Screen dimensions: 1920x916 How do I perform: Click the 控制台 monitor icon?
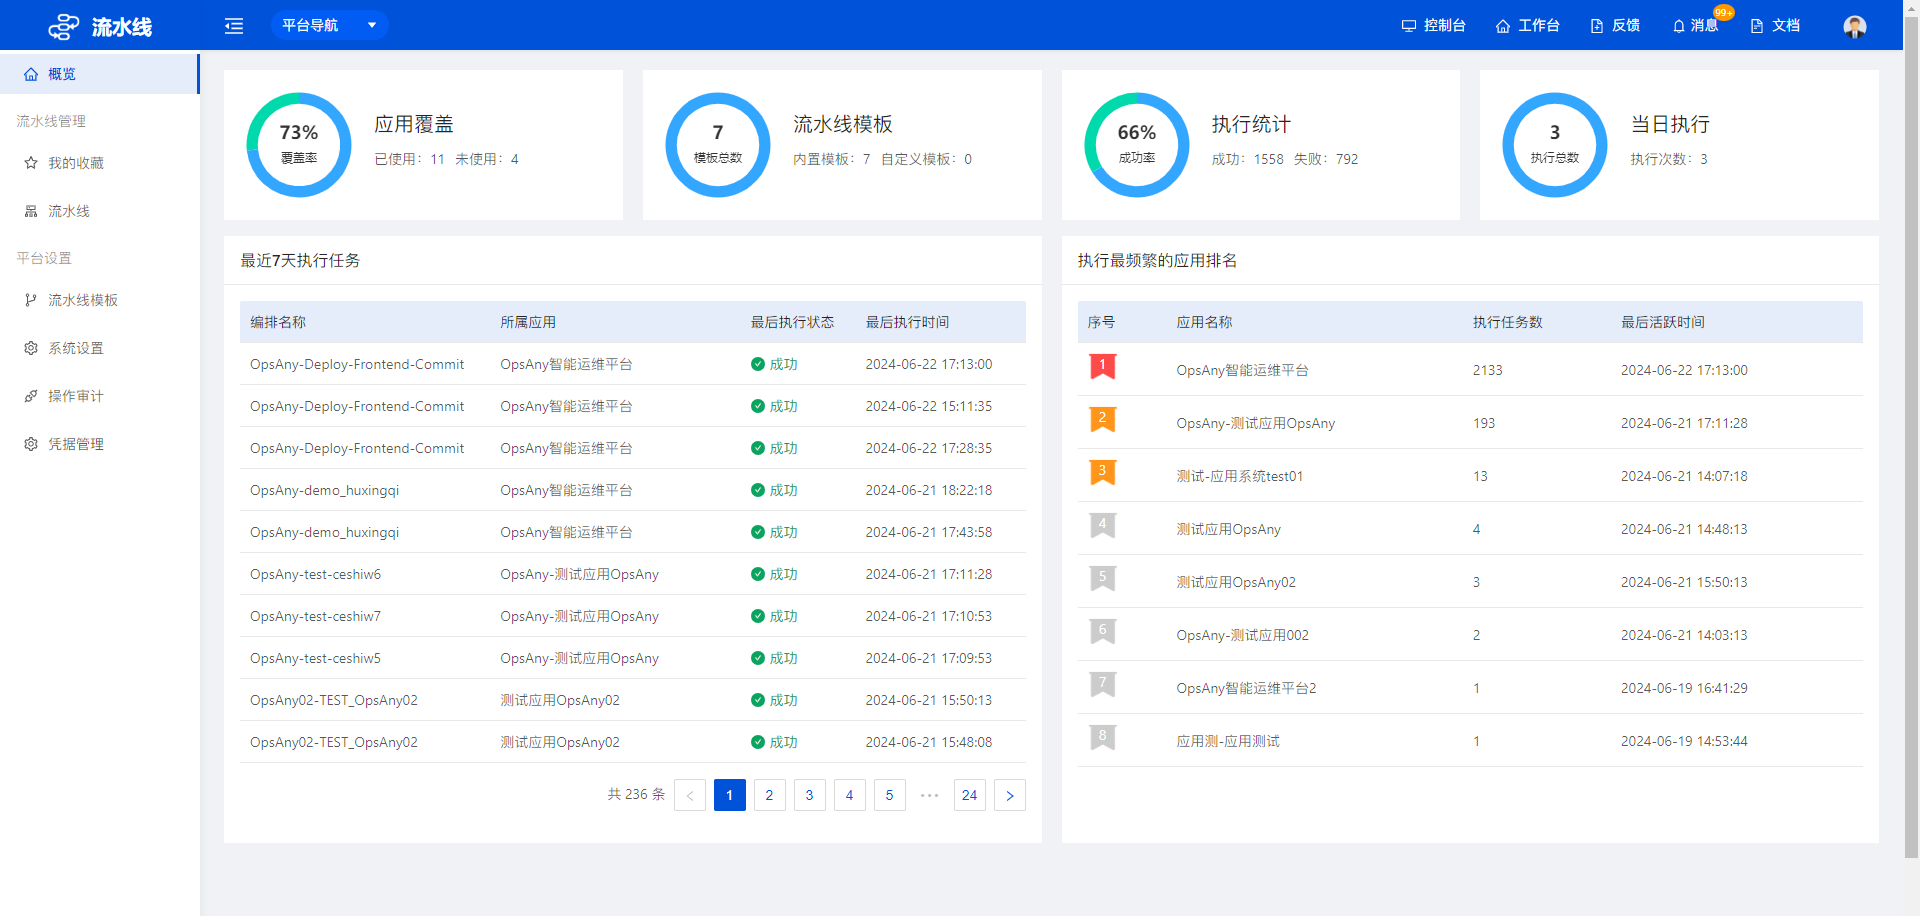click(x=1408, y=26)
